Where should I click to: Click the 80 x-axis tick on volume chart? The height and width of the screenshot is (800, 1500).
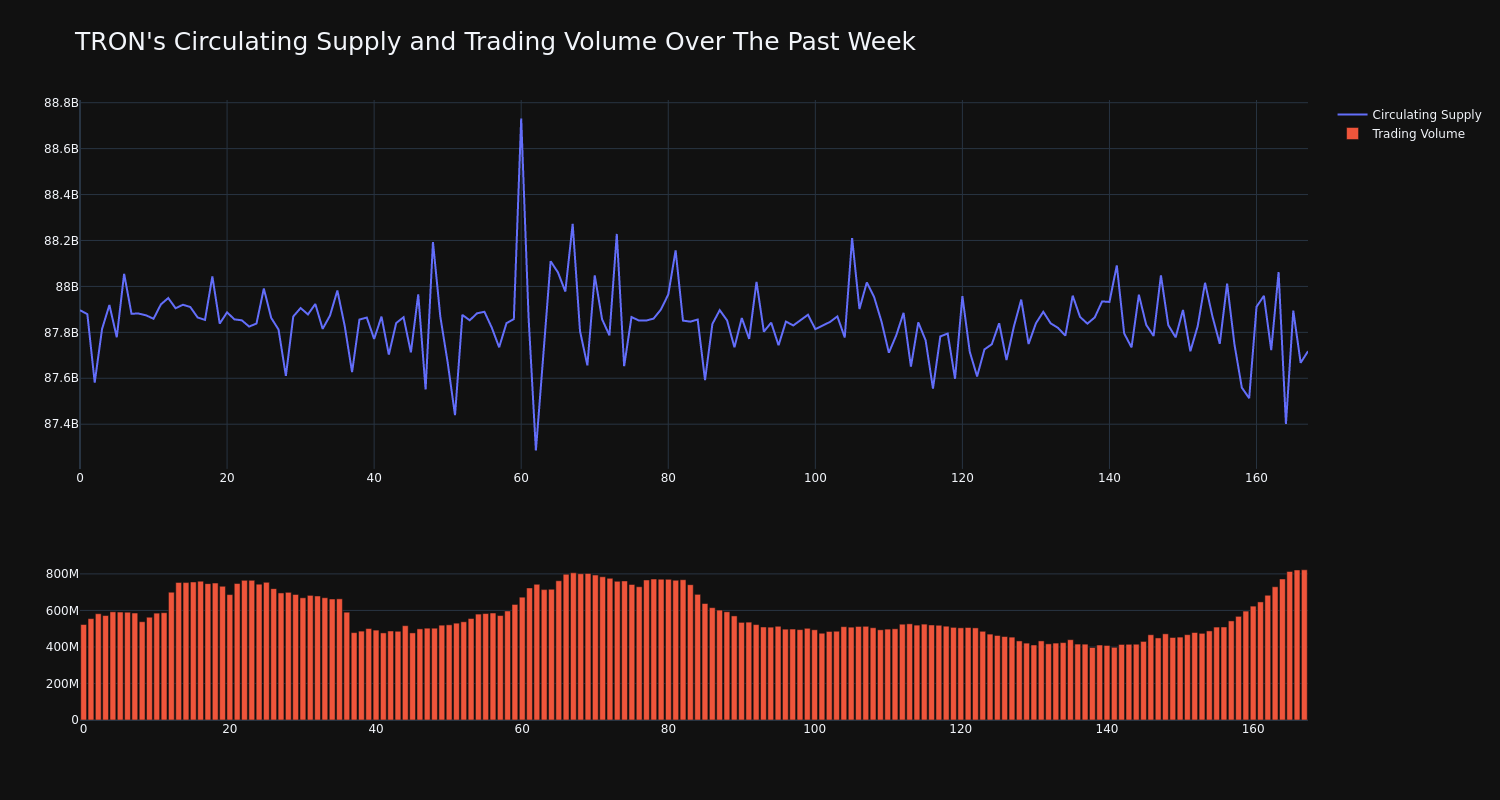[x=668, y=729]
